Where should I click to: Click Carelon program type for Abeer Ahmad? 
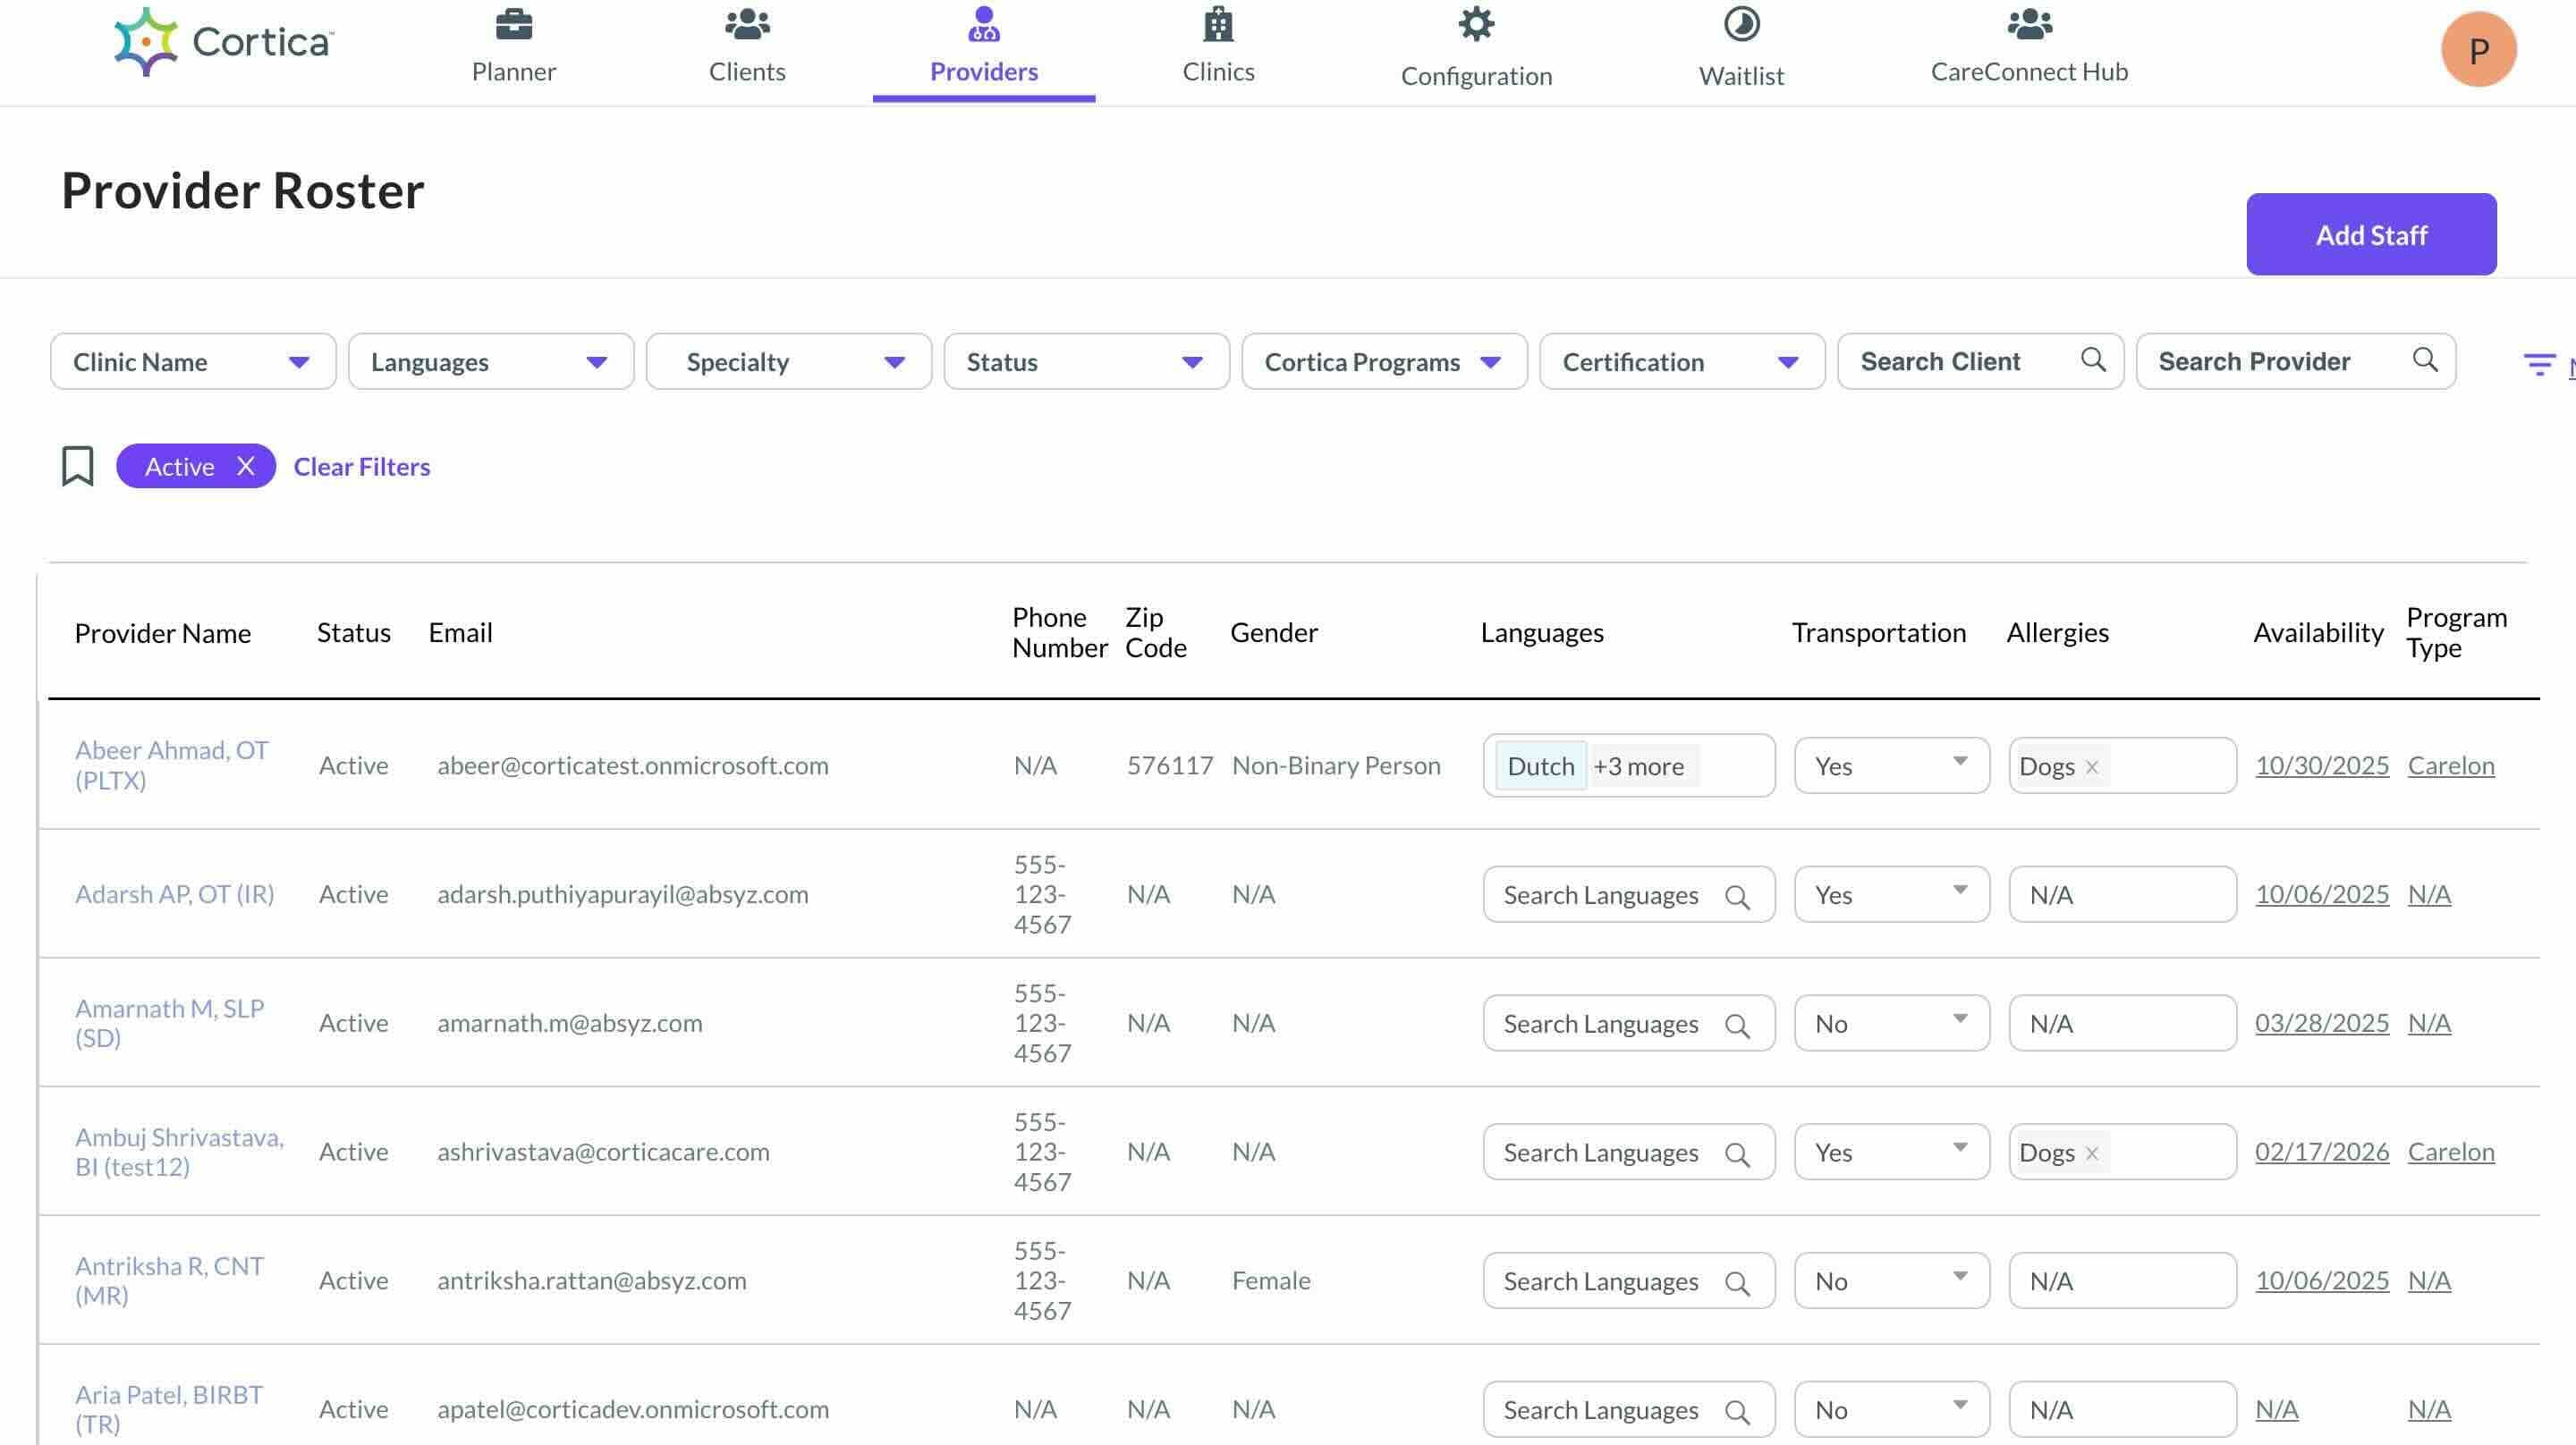pos(2451,766)
